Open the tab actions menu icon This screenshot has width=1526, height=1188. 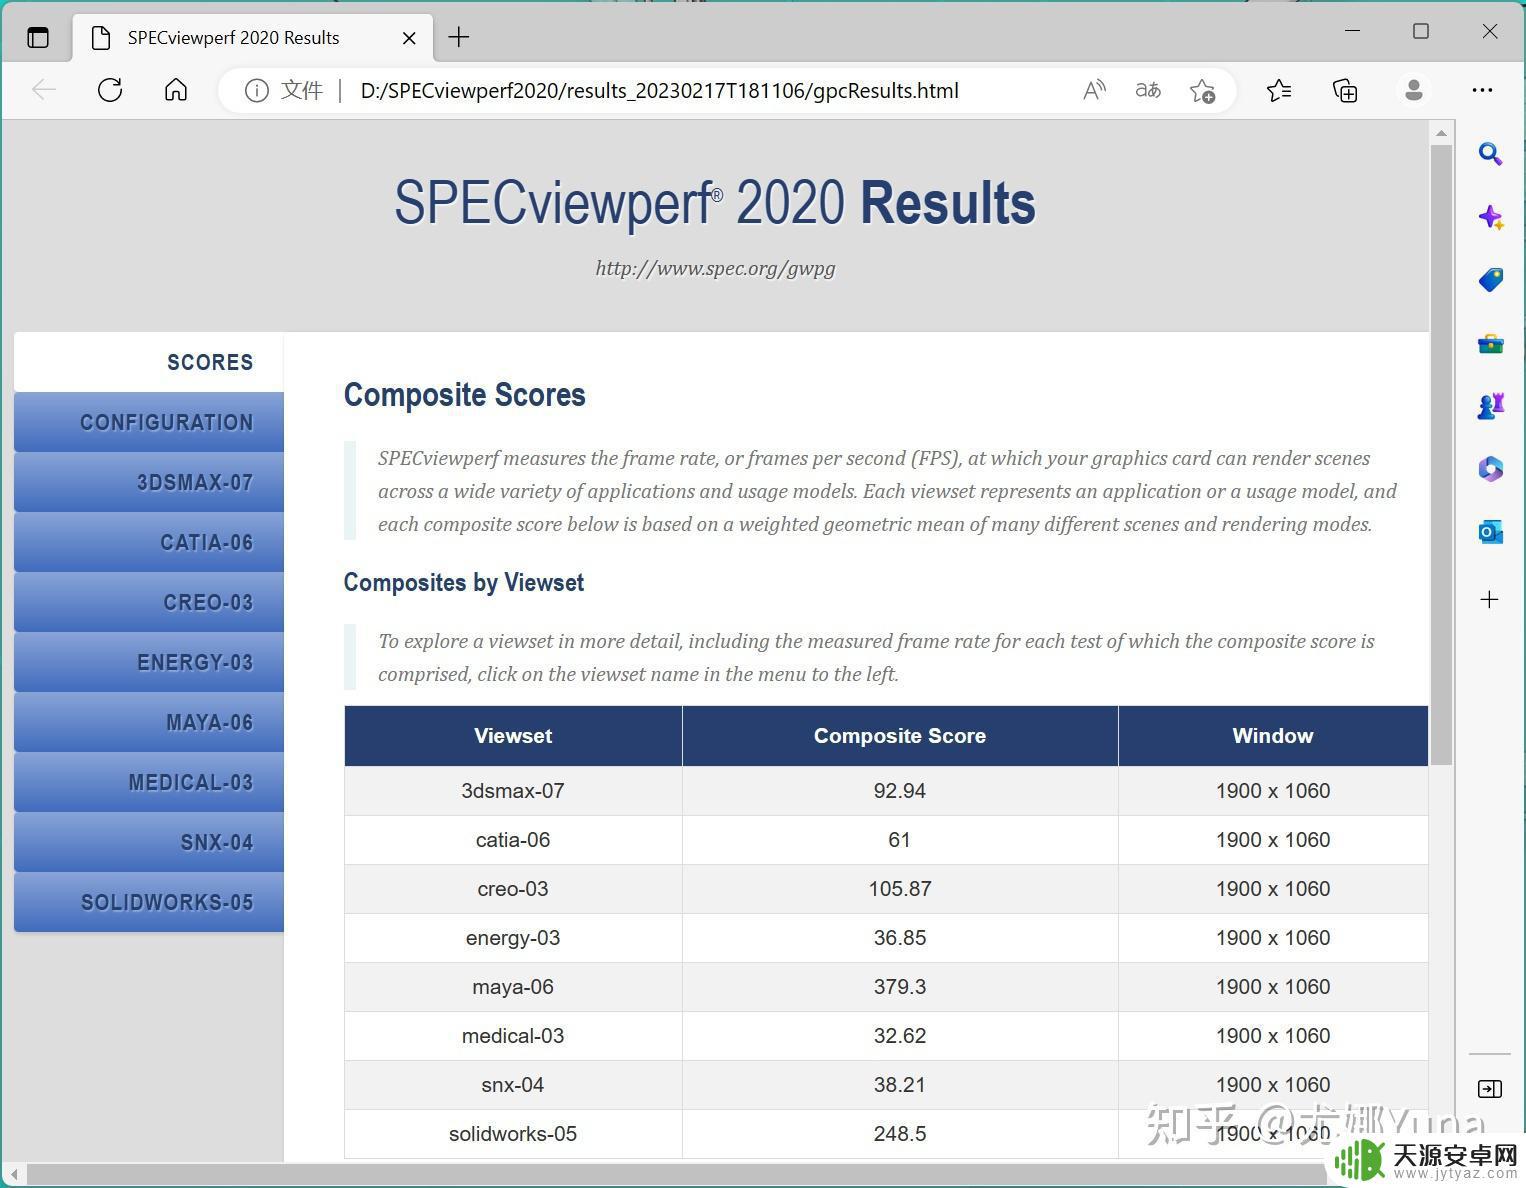coord(38,38)
